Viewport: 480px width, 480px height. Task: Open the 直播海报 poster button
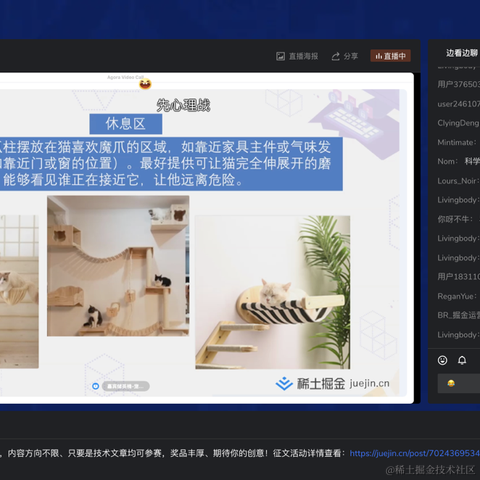coord(297,56)
